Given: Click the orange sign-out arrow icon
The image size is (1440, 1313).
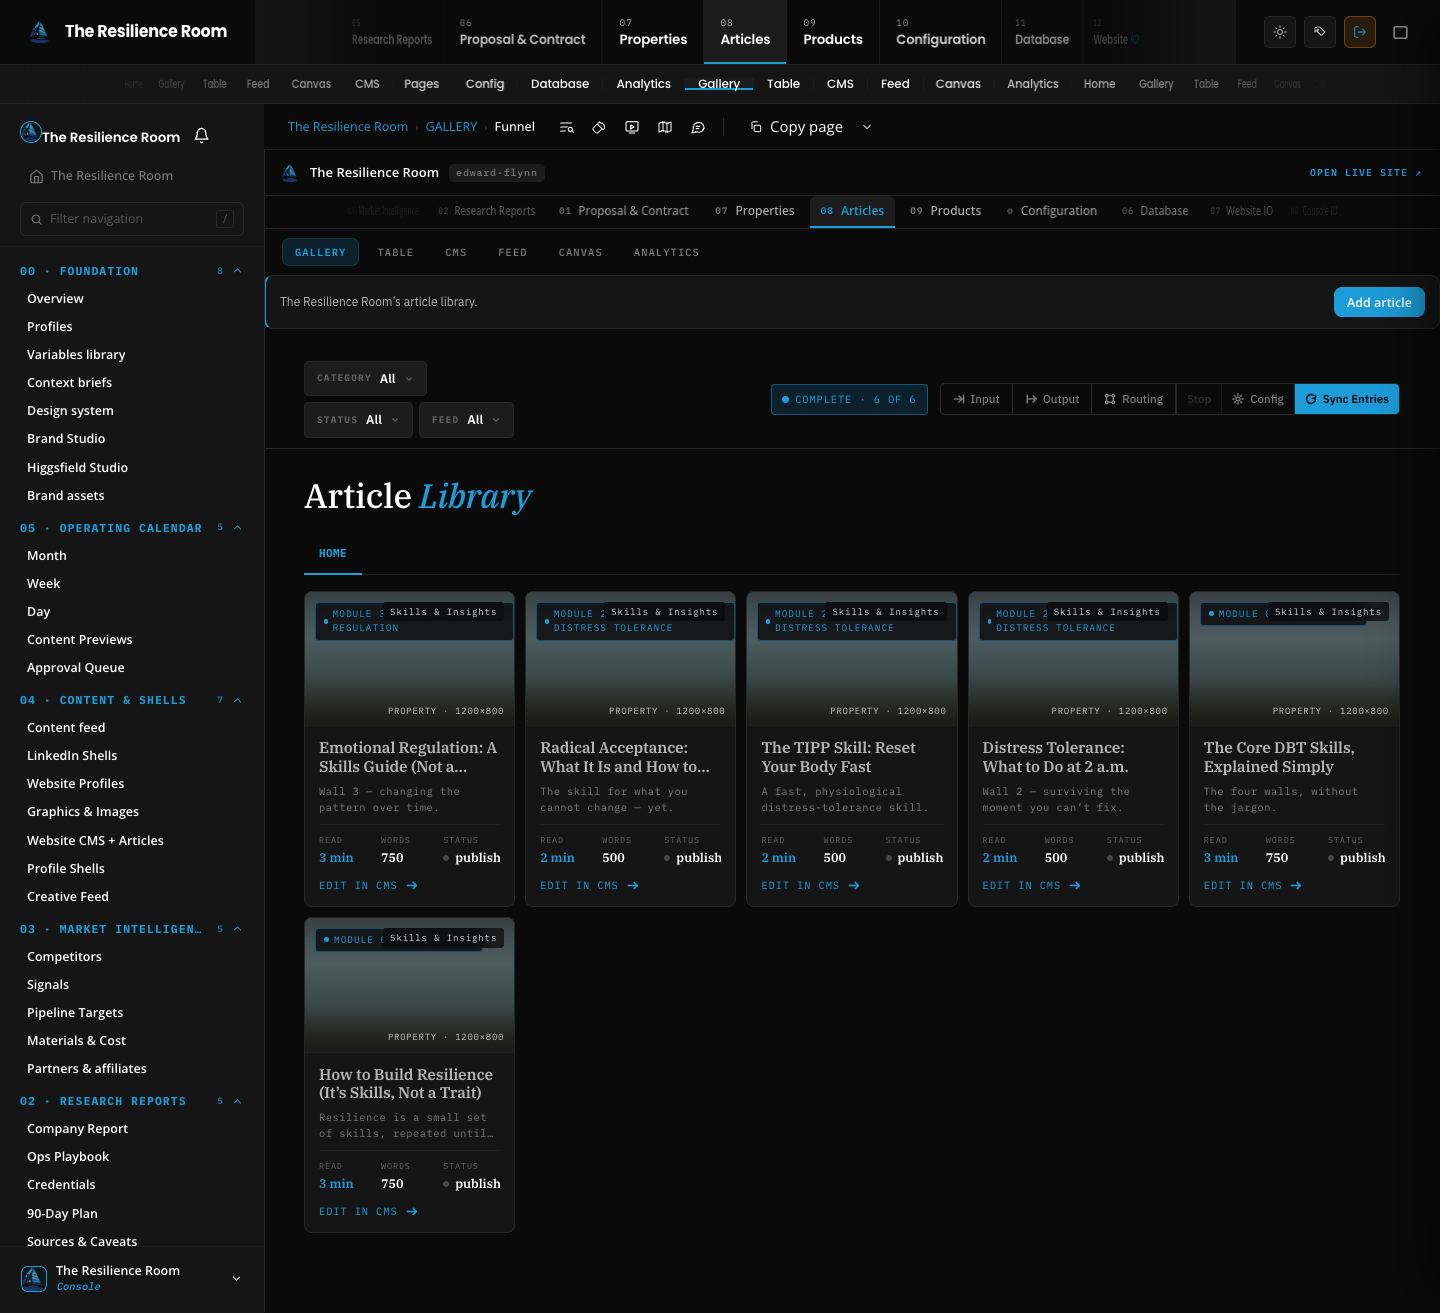Looking at the screenshot, I should (1360, 32).
